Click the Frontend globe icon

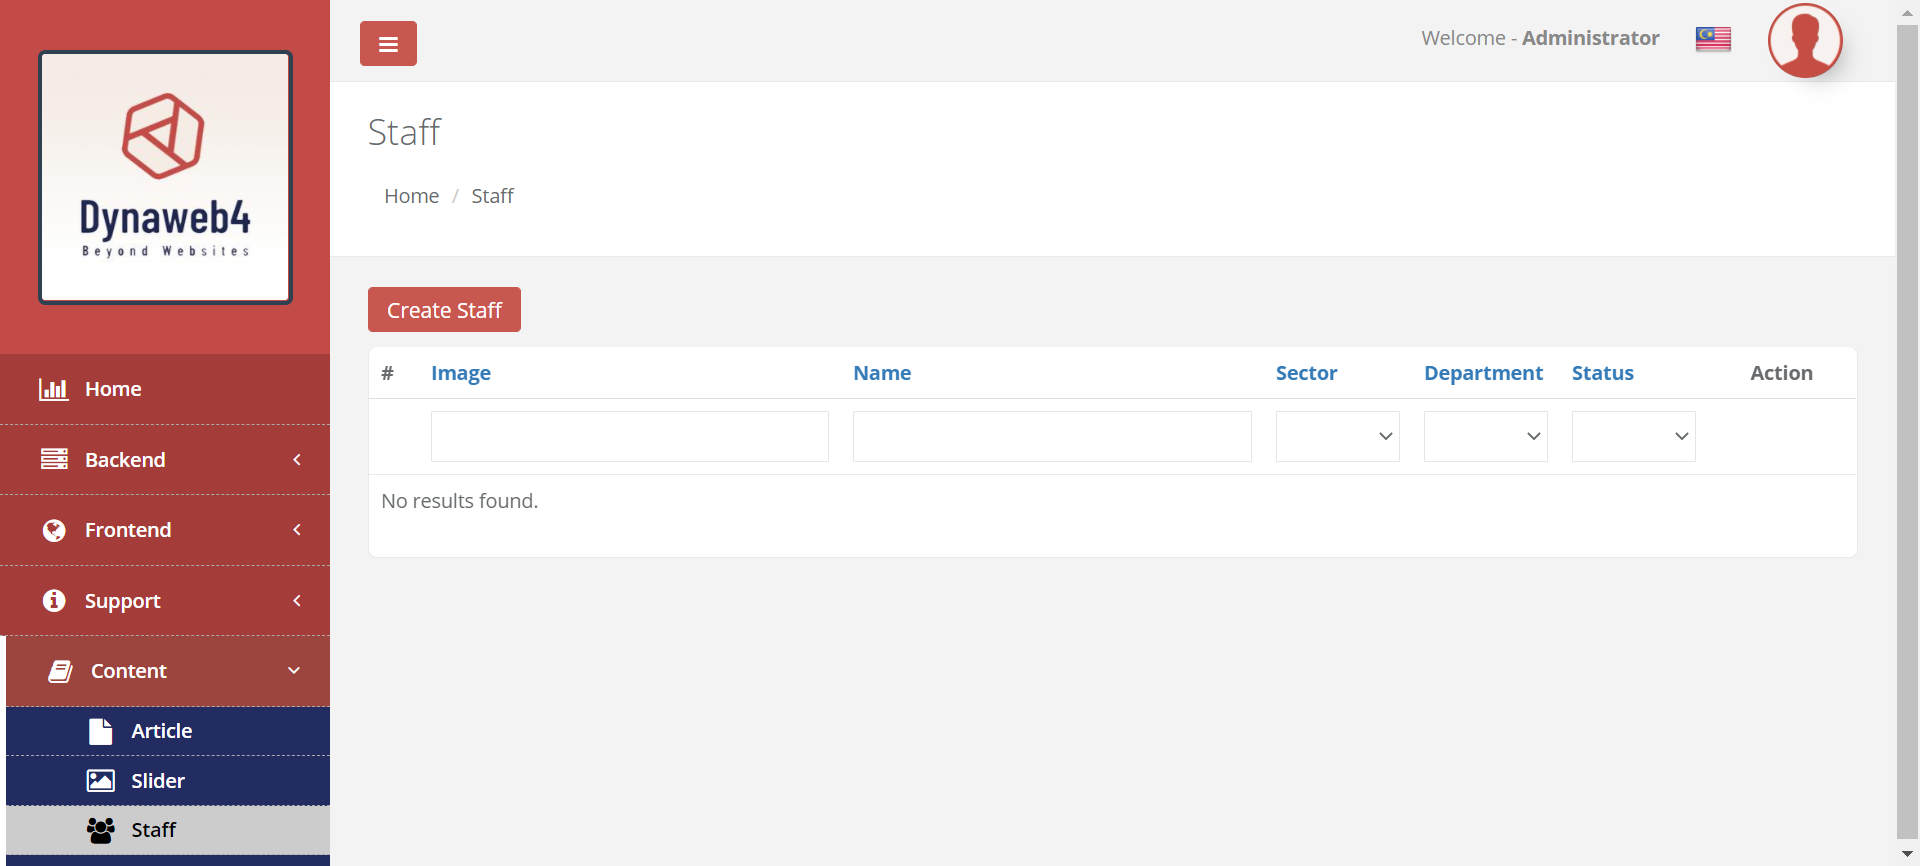coord(54,530)
